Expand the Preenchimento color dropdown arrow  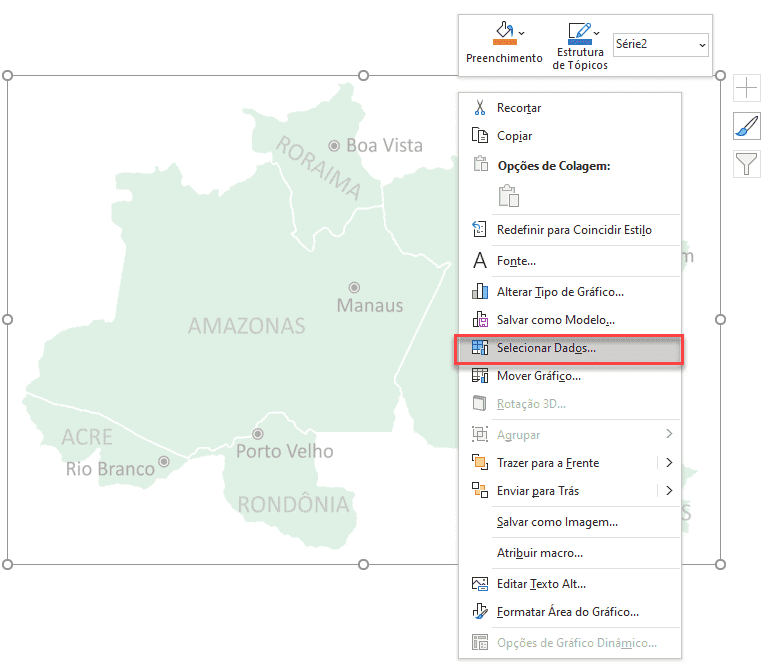tap(522, 33)
